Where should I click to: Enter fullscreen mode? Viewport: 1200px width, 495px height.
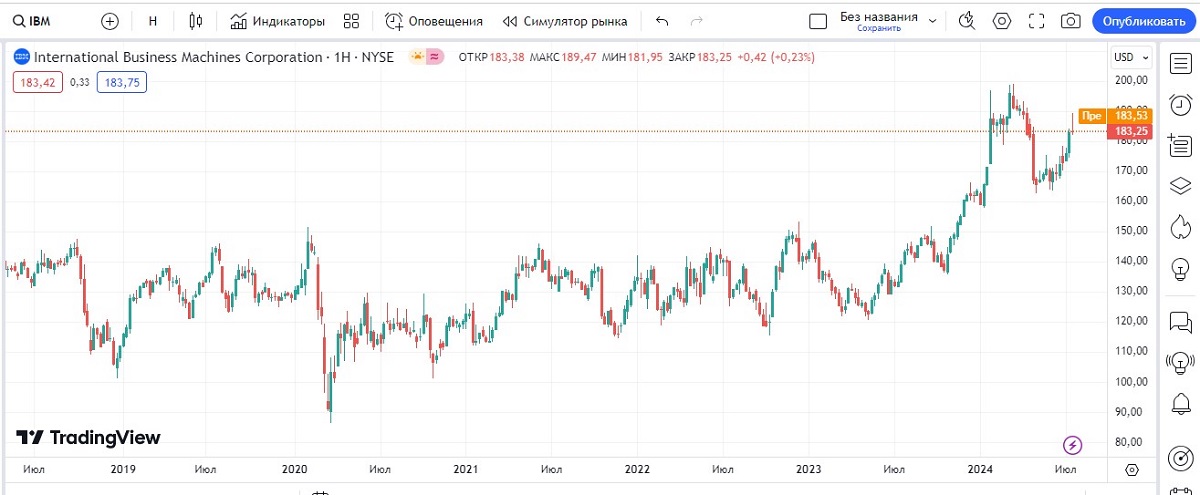(1036, 21)
